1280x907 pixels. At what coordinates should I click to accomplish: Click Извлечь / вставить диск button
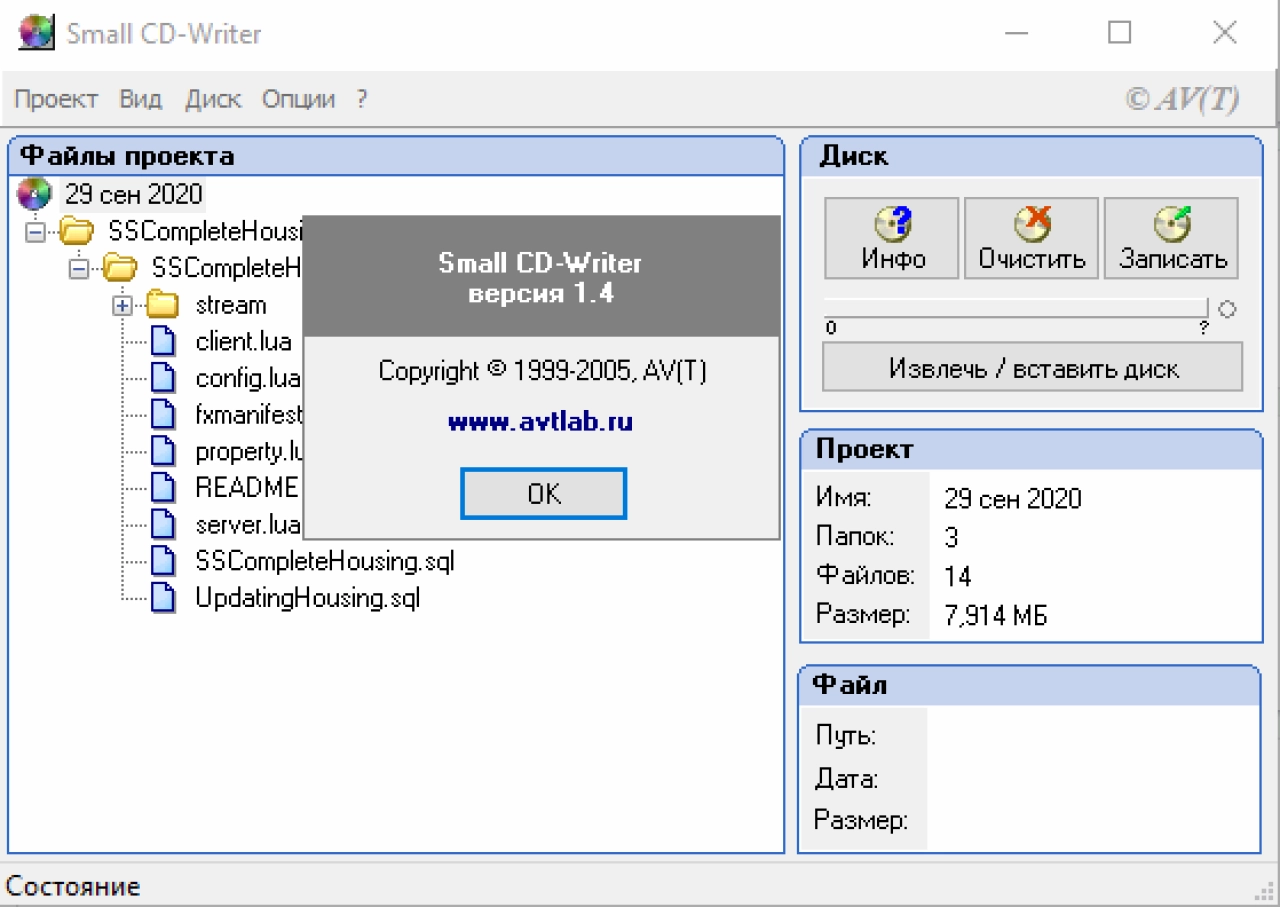coord(1033,367)
